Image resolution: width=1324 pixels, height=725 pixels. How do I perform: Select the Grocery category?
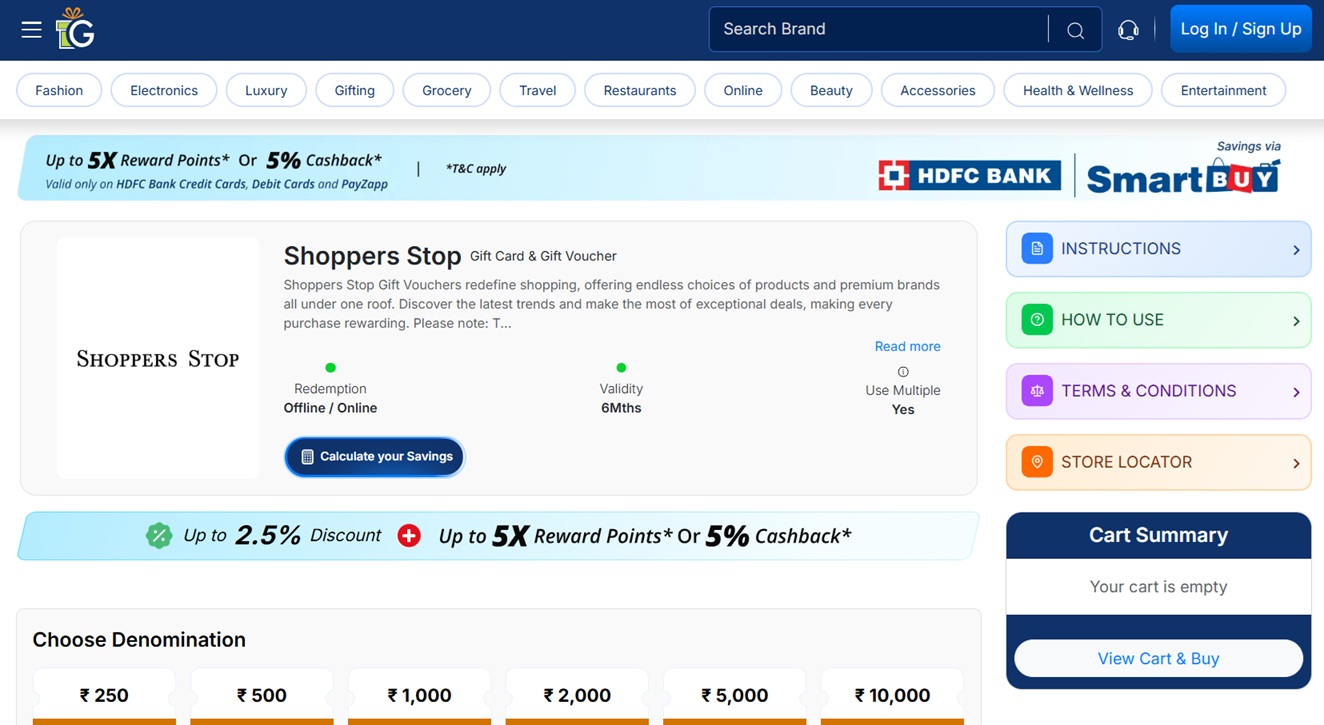447,90
